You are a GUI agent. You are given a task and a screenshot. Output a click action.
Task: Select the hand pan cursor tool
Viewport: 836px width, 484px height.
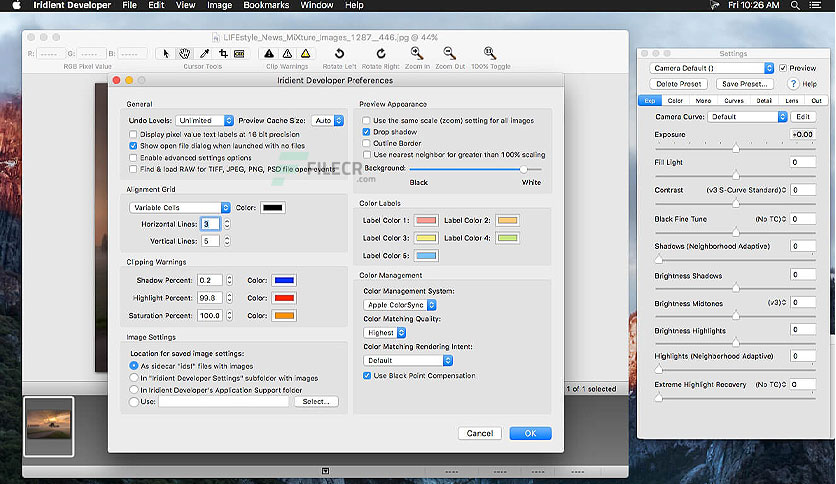coord(184,53)
